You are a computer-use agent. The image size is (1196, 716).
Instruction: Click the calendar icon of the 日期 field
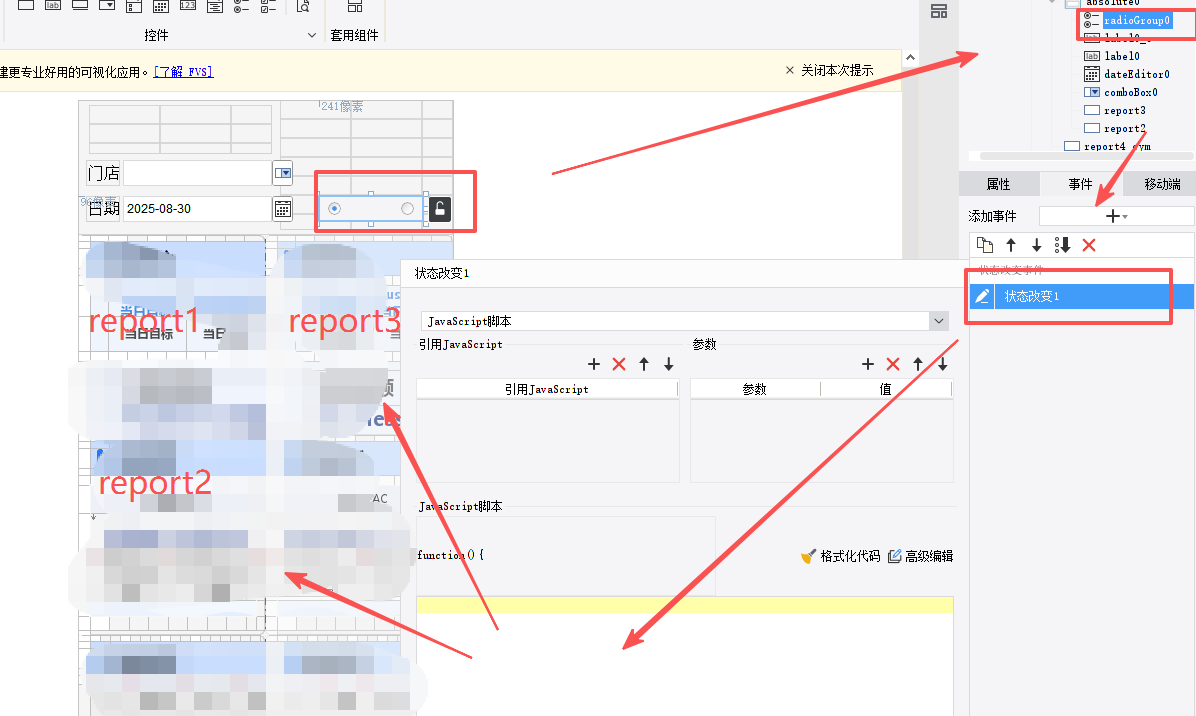283,209
